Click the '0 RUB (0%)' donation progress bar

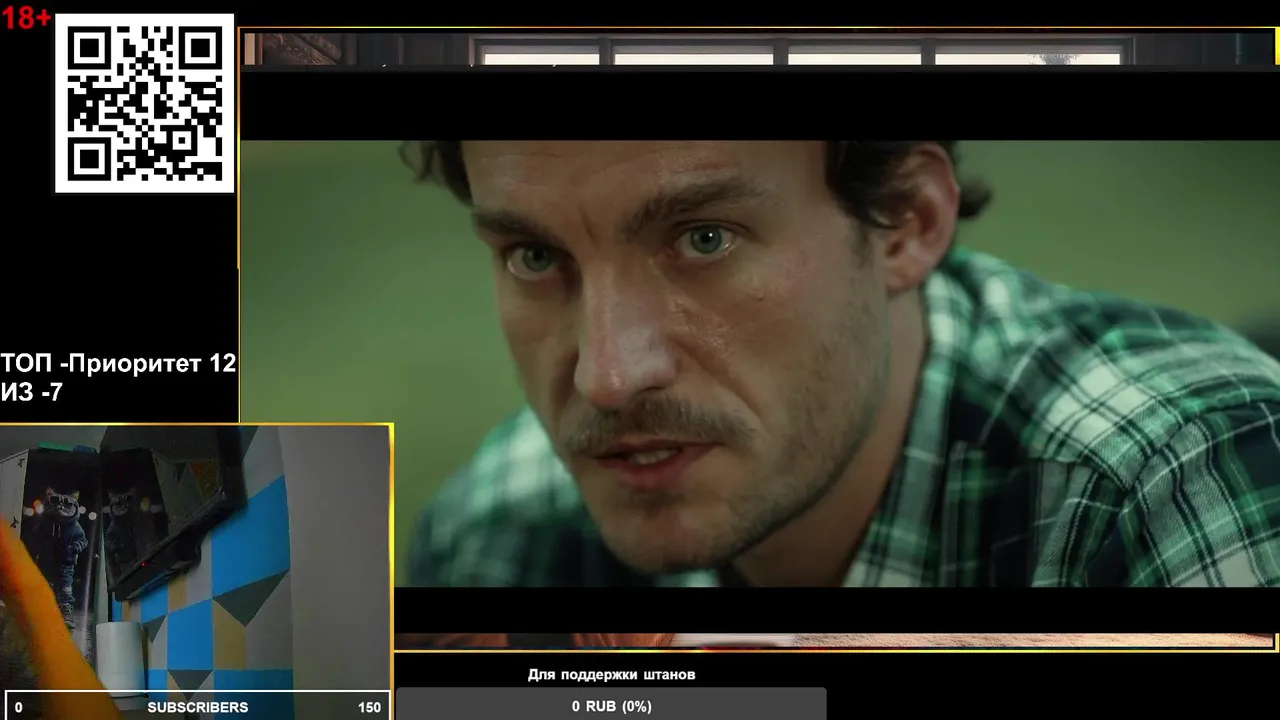[611, 704]
